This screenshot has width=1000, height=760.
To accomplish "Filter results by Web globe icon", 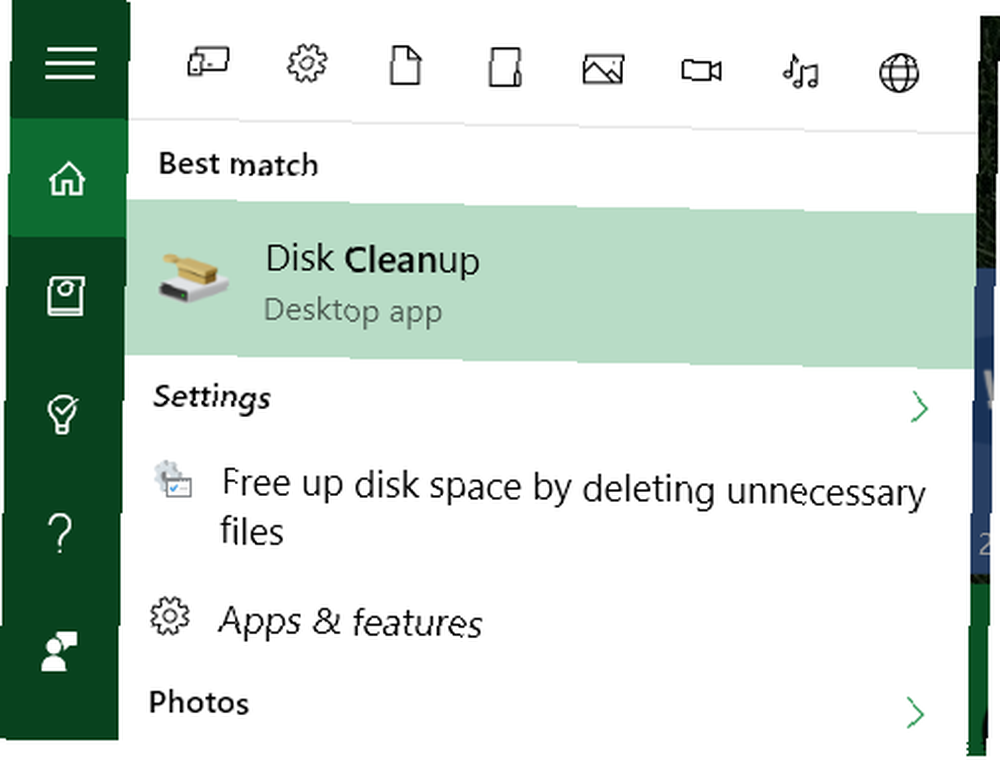I will coord(899,73).
